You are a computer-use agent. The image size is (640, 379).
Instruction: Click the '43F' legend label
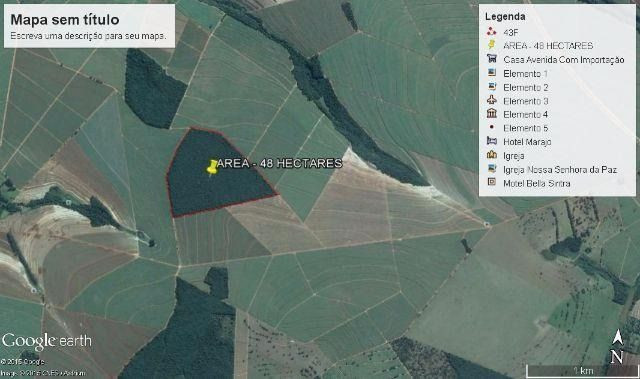[x=511, y=32]
